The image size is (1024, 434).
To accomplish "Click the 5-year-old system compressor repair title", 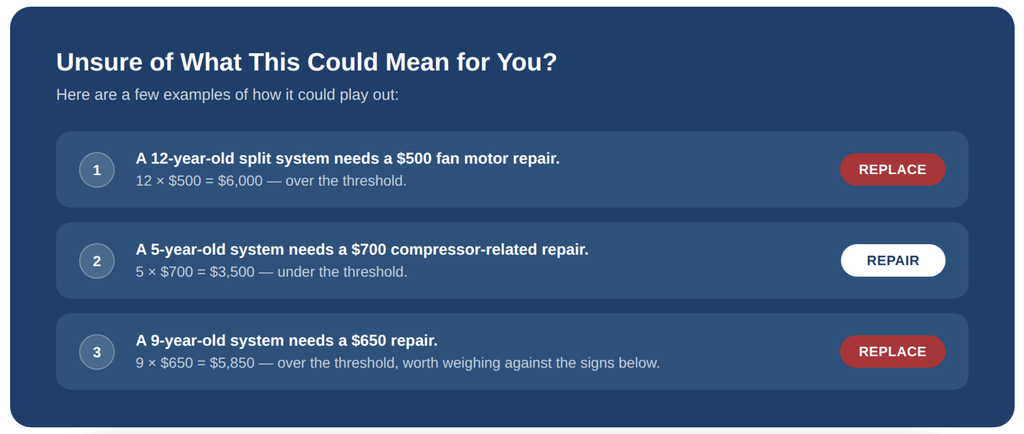I will coord(362,249).
